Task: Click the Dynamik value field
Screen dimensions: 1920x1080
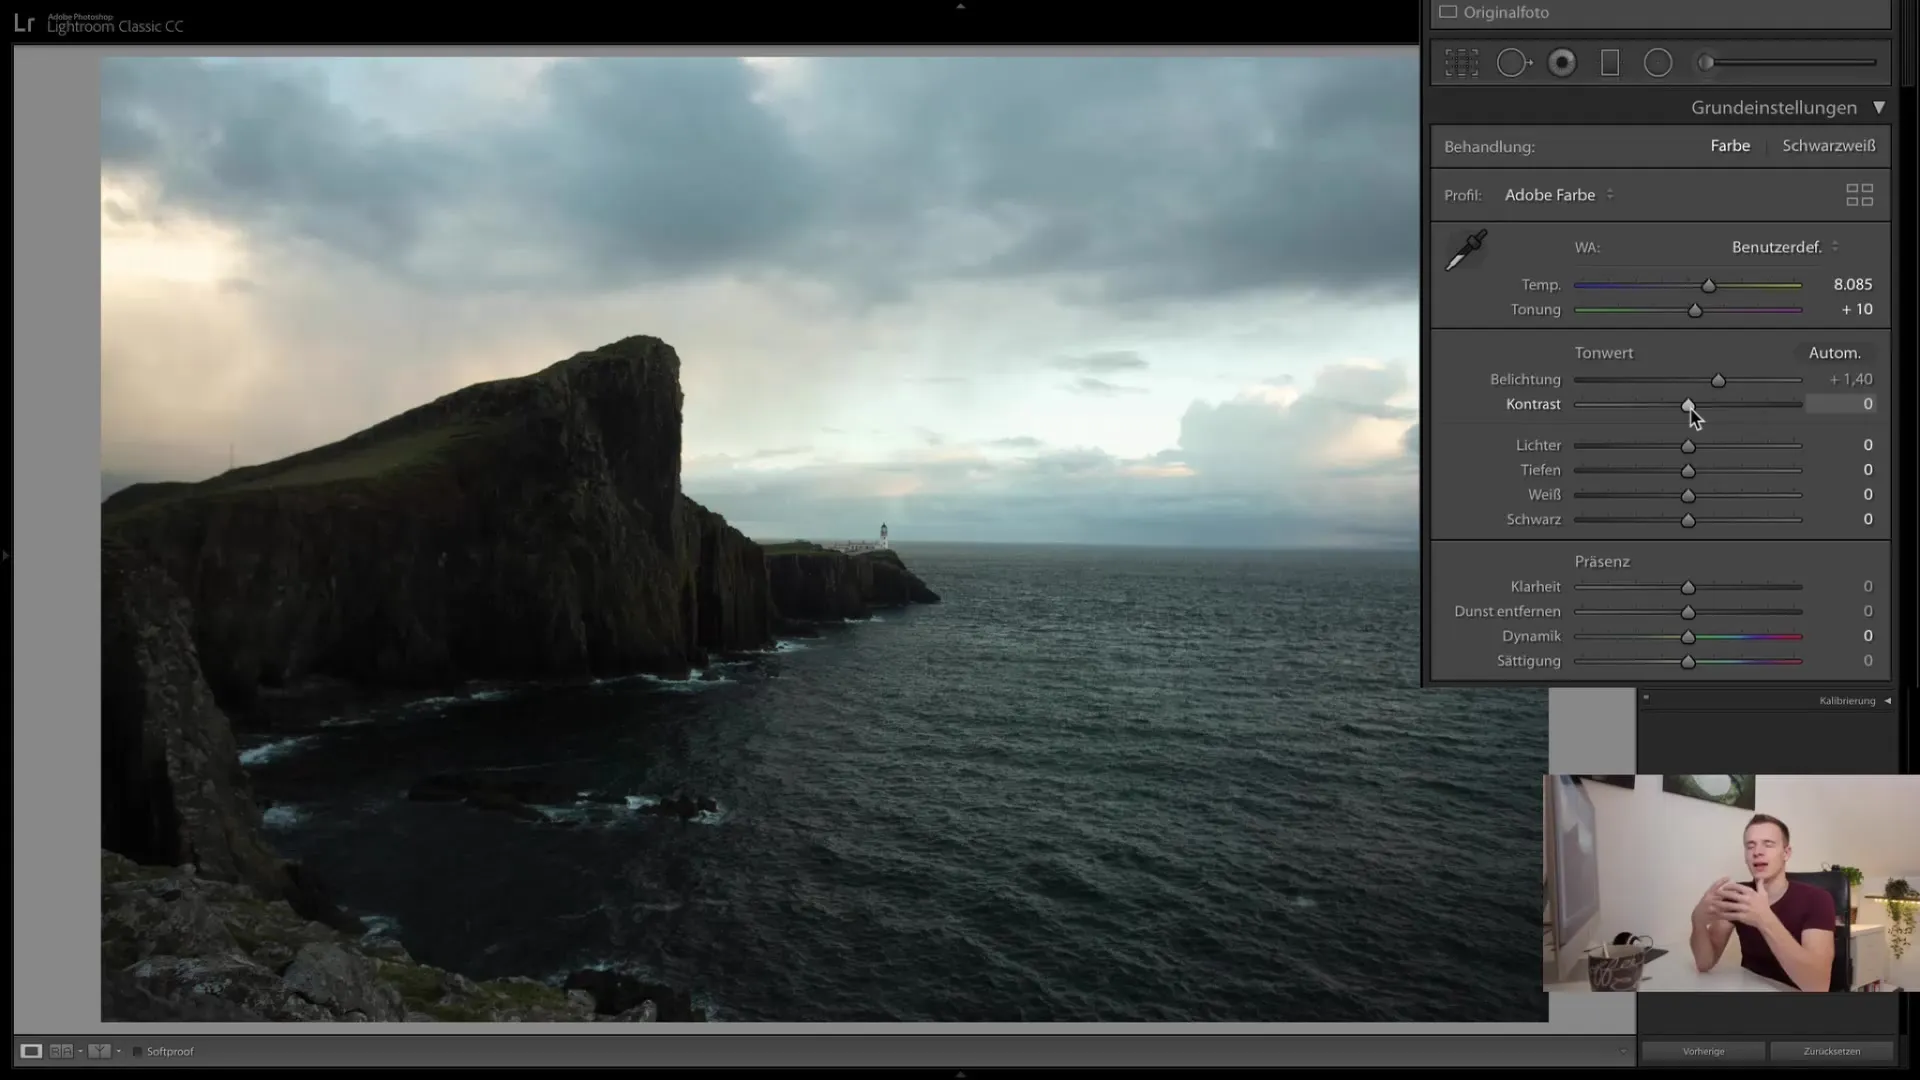Action: point(1867,636)
